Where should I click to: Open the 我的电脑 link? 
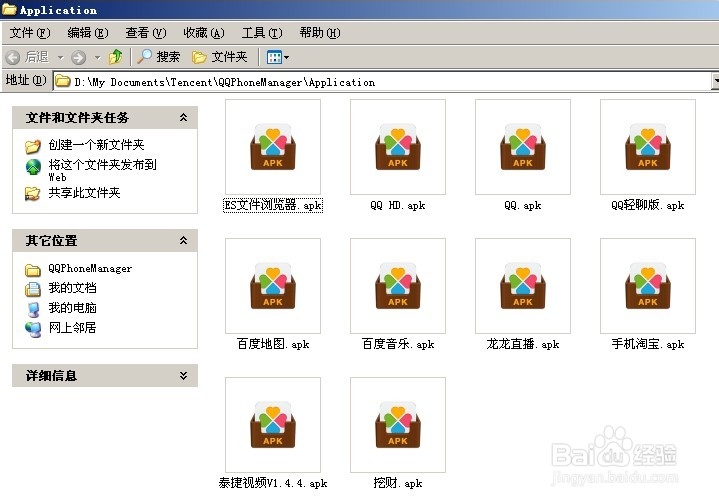72,308
